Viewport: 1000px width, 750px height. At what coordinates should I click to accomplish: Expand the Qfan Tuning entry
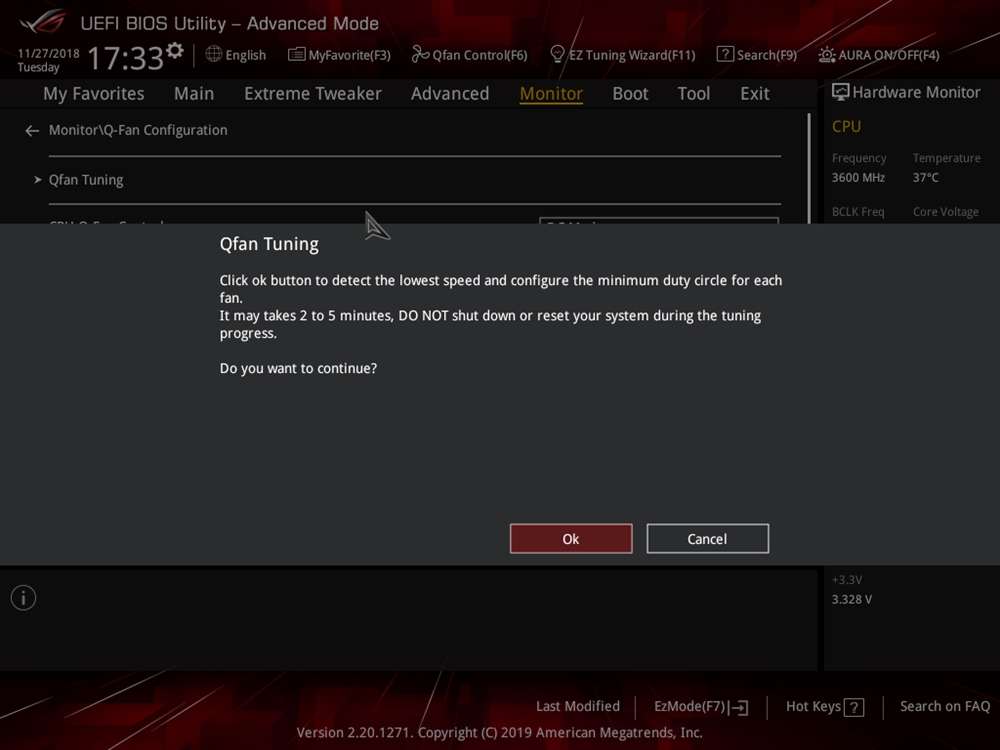pyautogui.click(x=86, y=180)
